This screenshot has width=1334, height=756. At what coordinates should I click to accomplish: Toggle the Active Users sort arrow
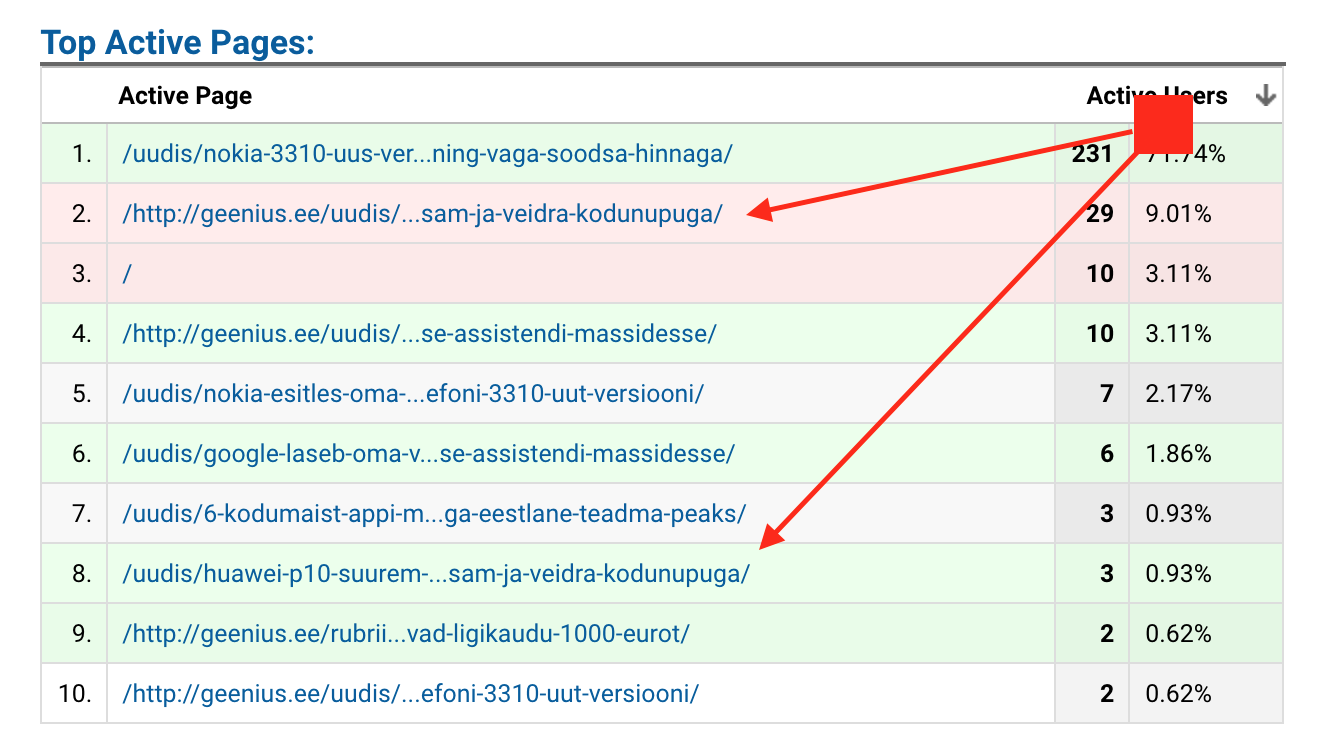point(1266,95)
